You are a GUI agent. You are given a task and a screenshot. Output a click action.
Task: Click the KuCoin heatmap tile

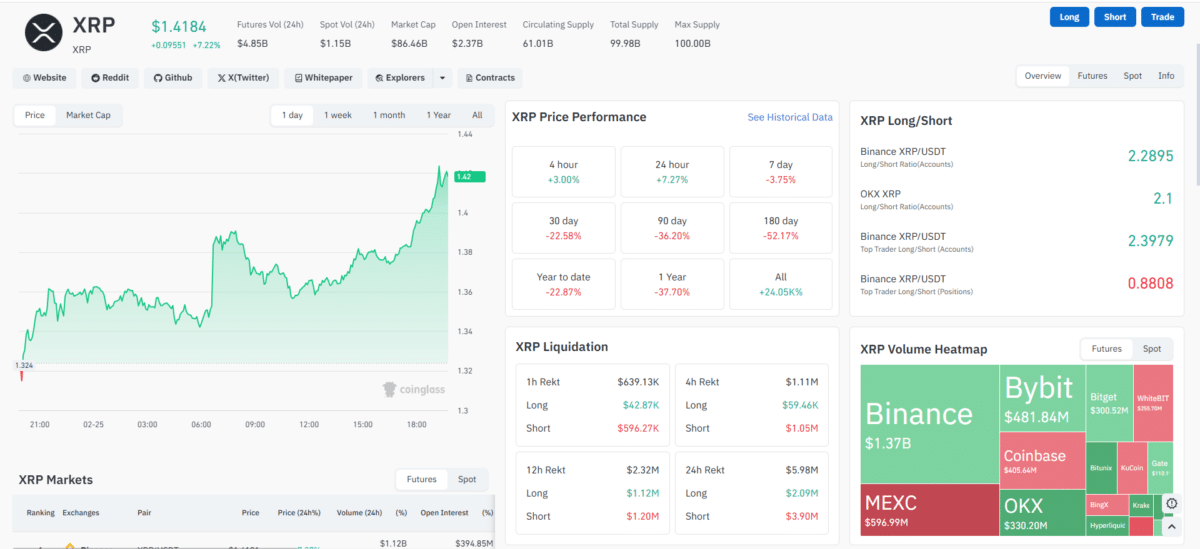pyautogui.click(x=1132, y=467)
